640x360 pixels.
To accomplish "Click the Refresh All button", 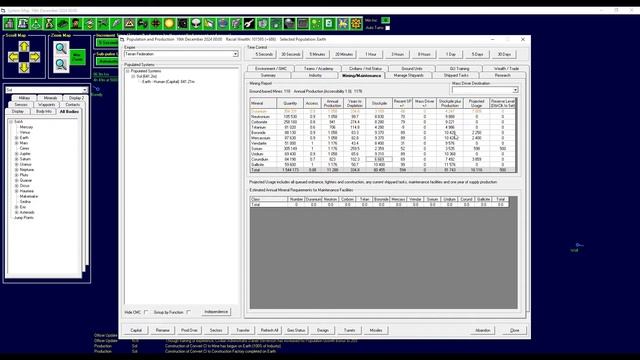I will pos(269,330).
